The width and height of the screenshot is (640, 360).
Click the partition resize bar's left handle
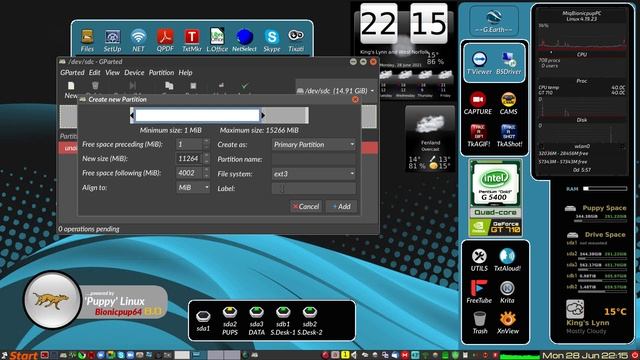pos(132,116)
